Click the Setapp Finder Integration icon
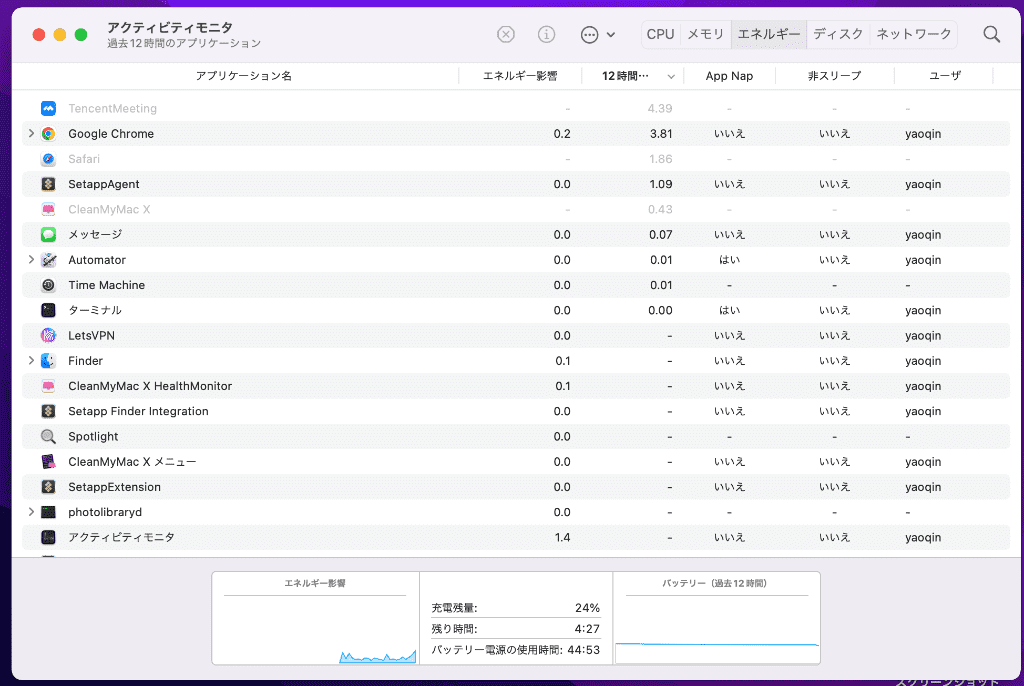This screenshot has width=1024, height=686. point(48,412)
